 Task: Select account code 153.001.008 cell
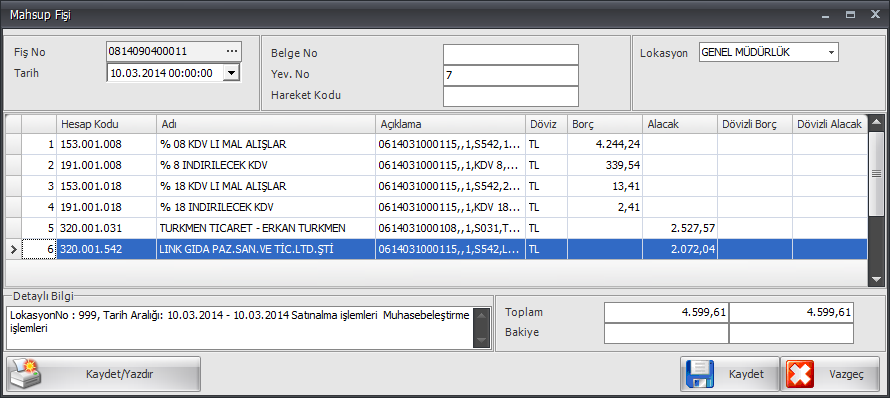[x=106, y=144]
